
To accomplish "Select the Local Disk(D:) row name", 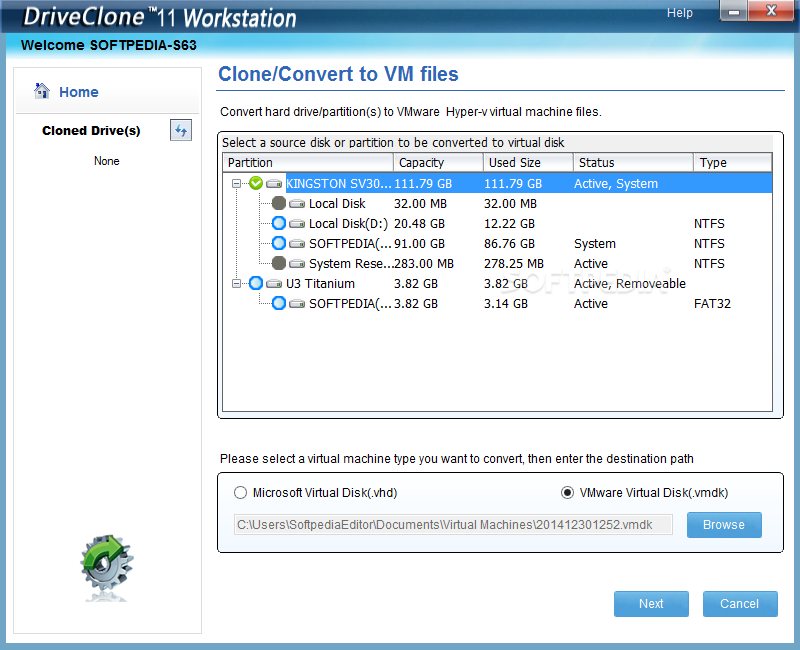I will click(x=348, y=223).
